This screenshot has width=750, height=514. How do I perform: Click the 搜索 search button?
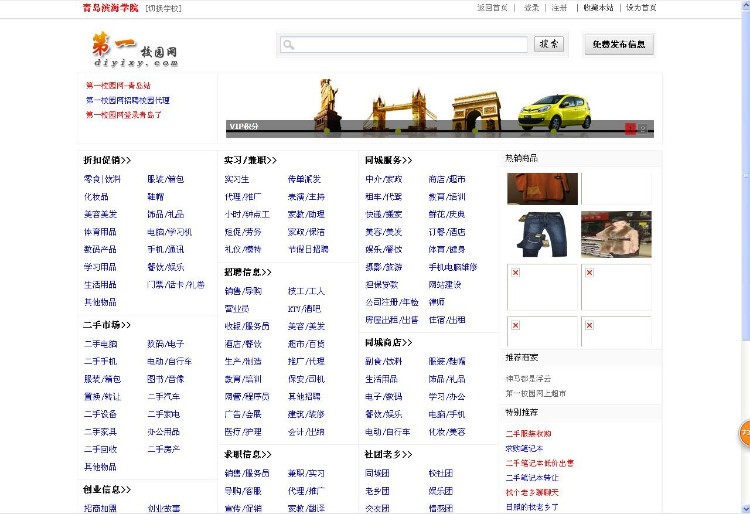pos(549,44)
